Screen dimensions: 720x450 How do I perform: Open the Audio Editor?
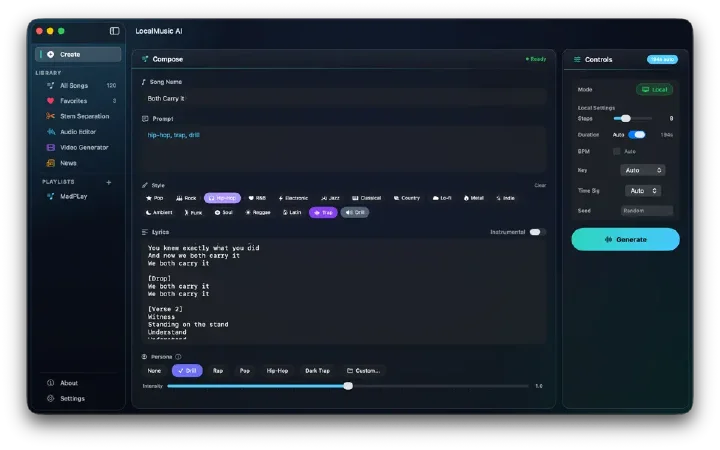tap(78, 132)
